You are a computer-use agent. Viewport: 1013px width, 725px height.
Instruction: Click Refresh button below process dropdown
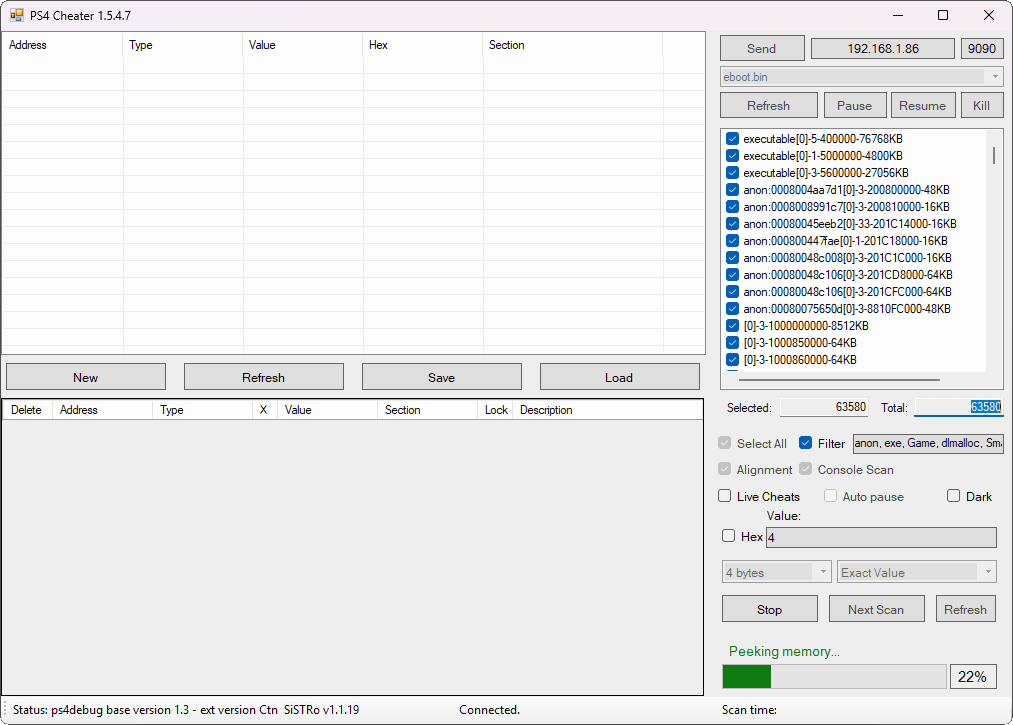[769, 105]
